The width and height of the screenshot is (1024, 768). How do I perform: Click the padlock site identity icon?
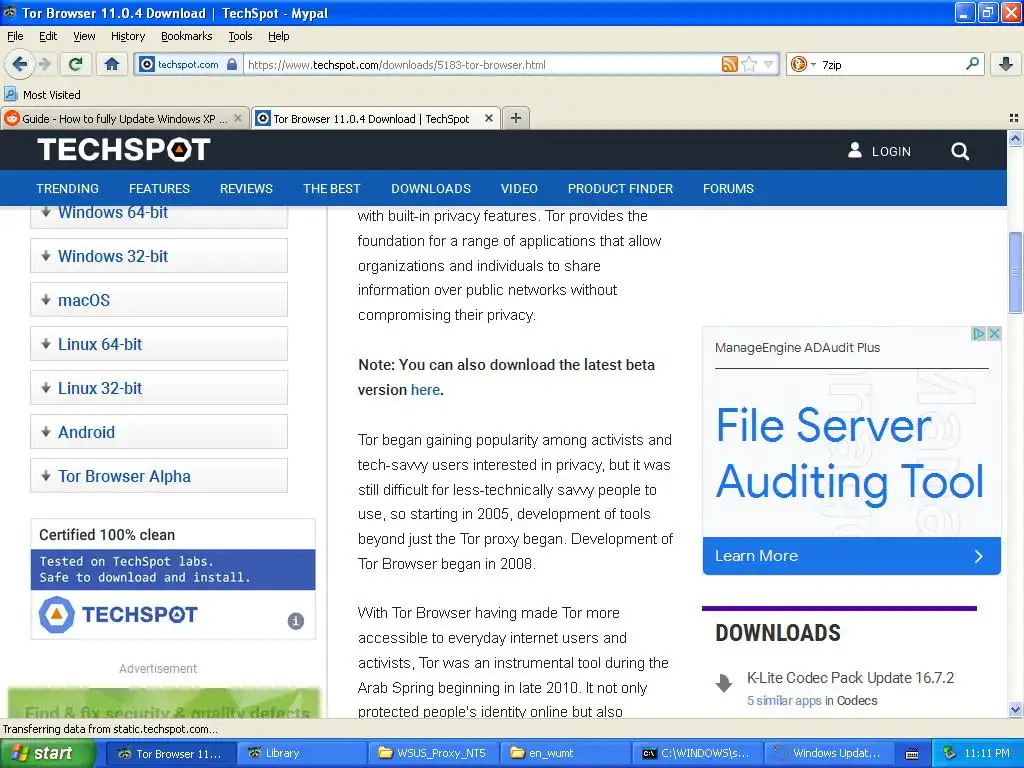(232, 64)
